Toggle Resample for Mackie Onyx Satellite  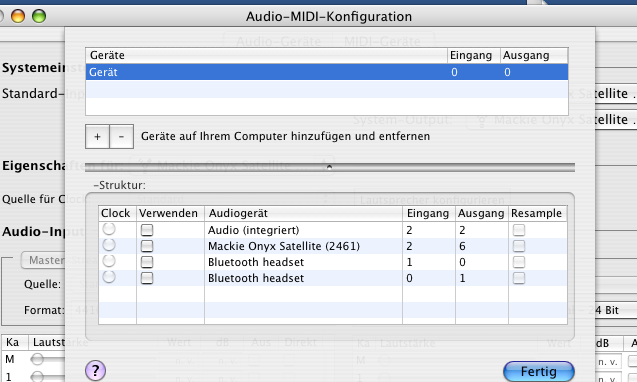click(x=519, y=246)
